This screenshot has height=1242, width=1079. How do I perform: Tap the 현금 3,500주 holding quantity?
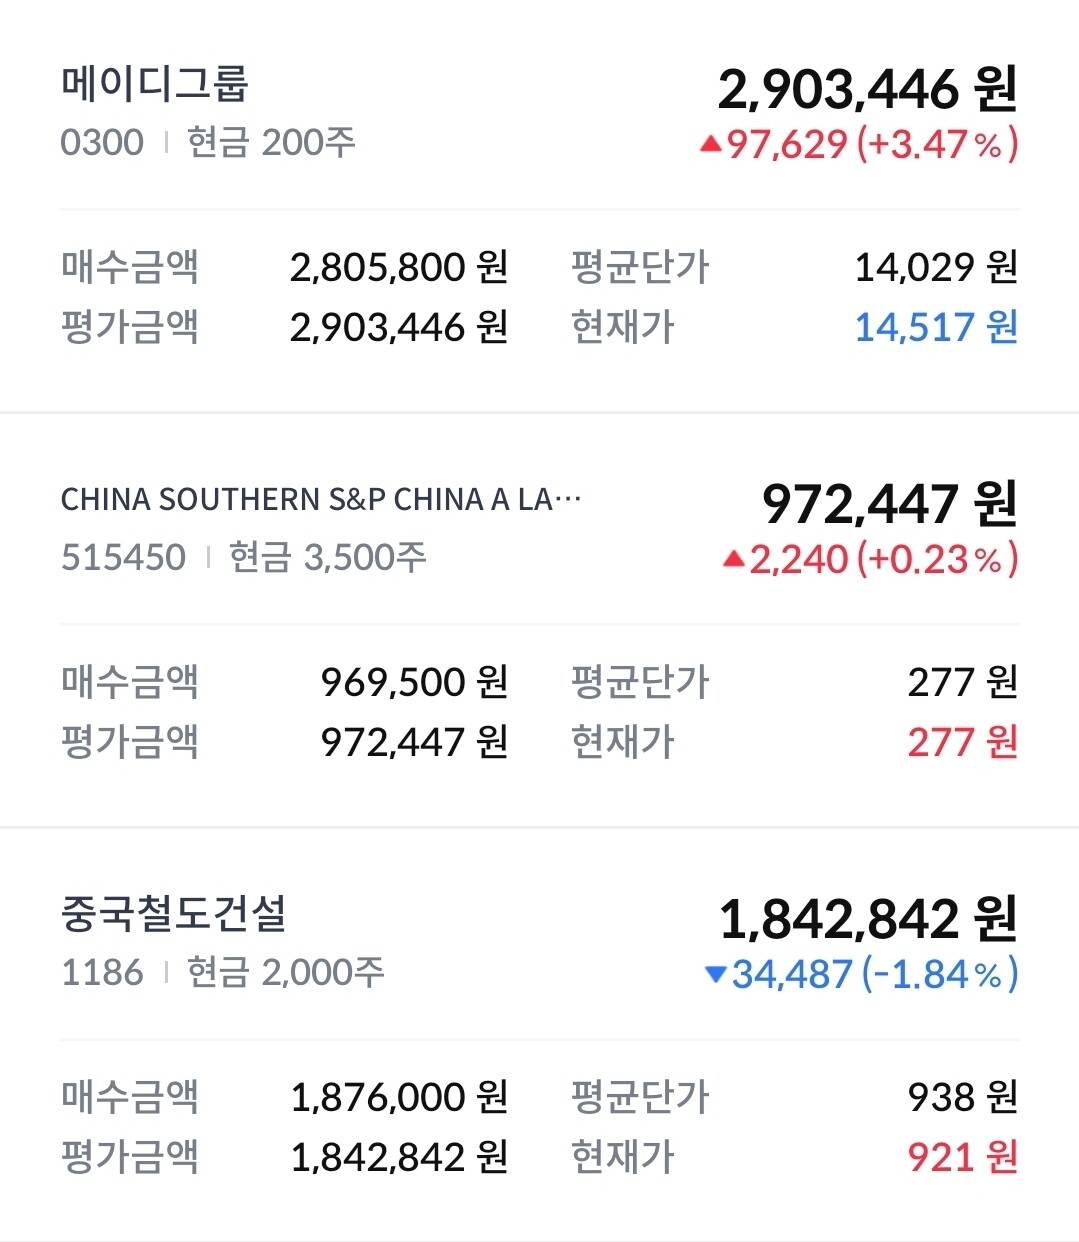tap(328, 557)
